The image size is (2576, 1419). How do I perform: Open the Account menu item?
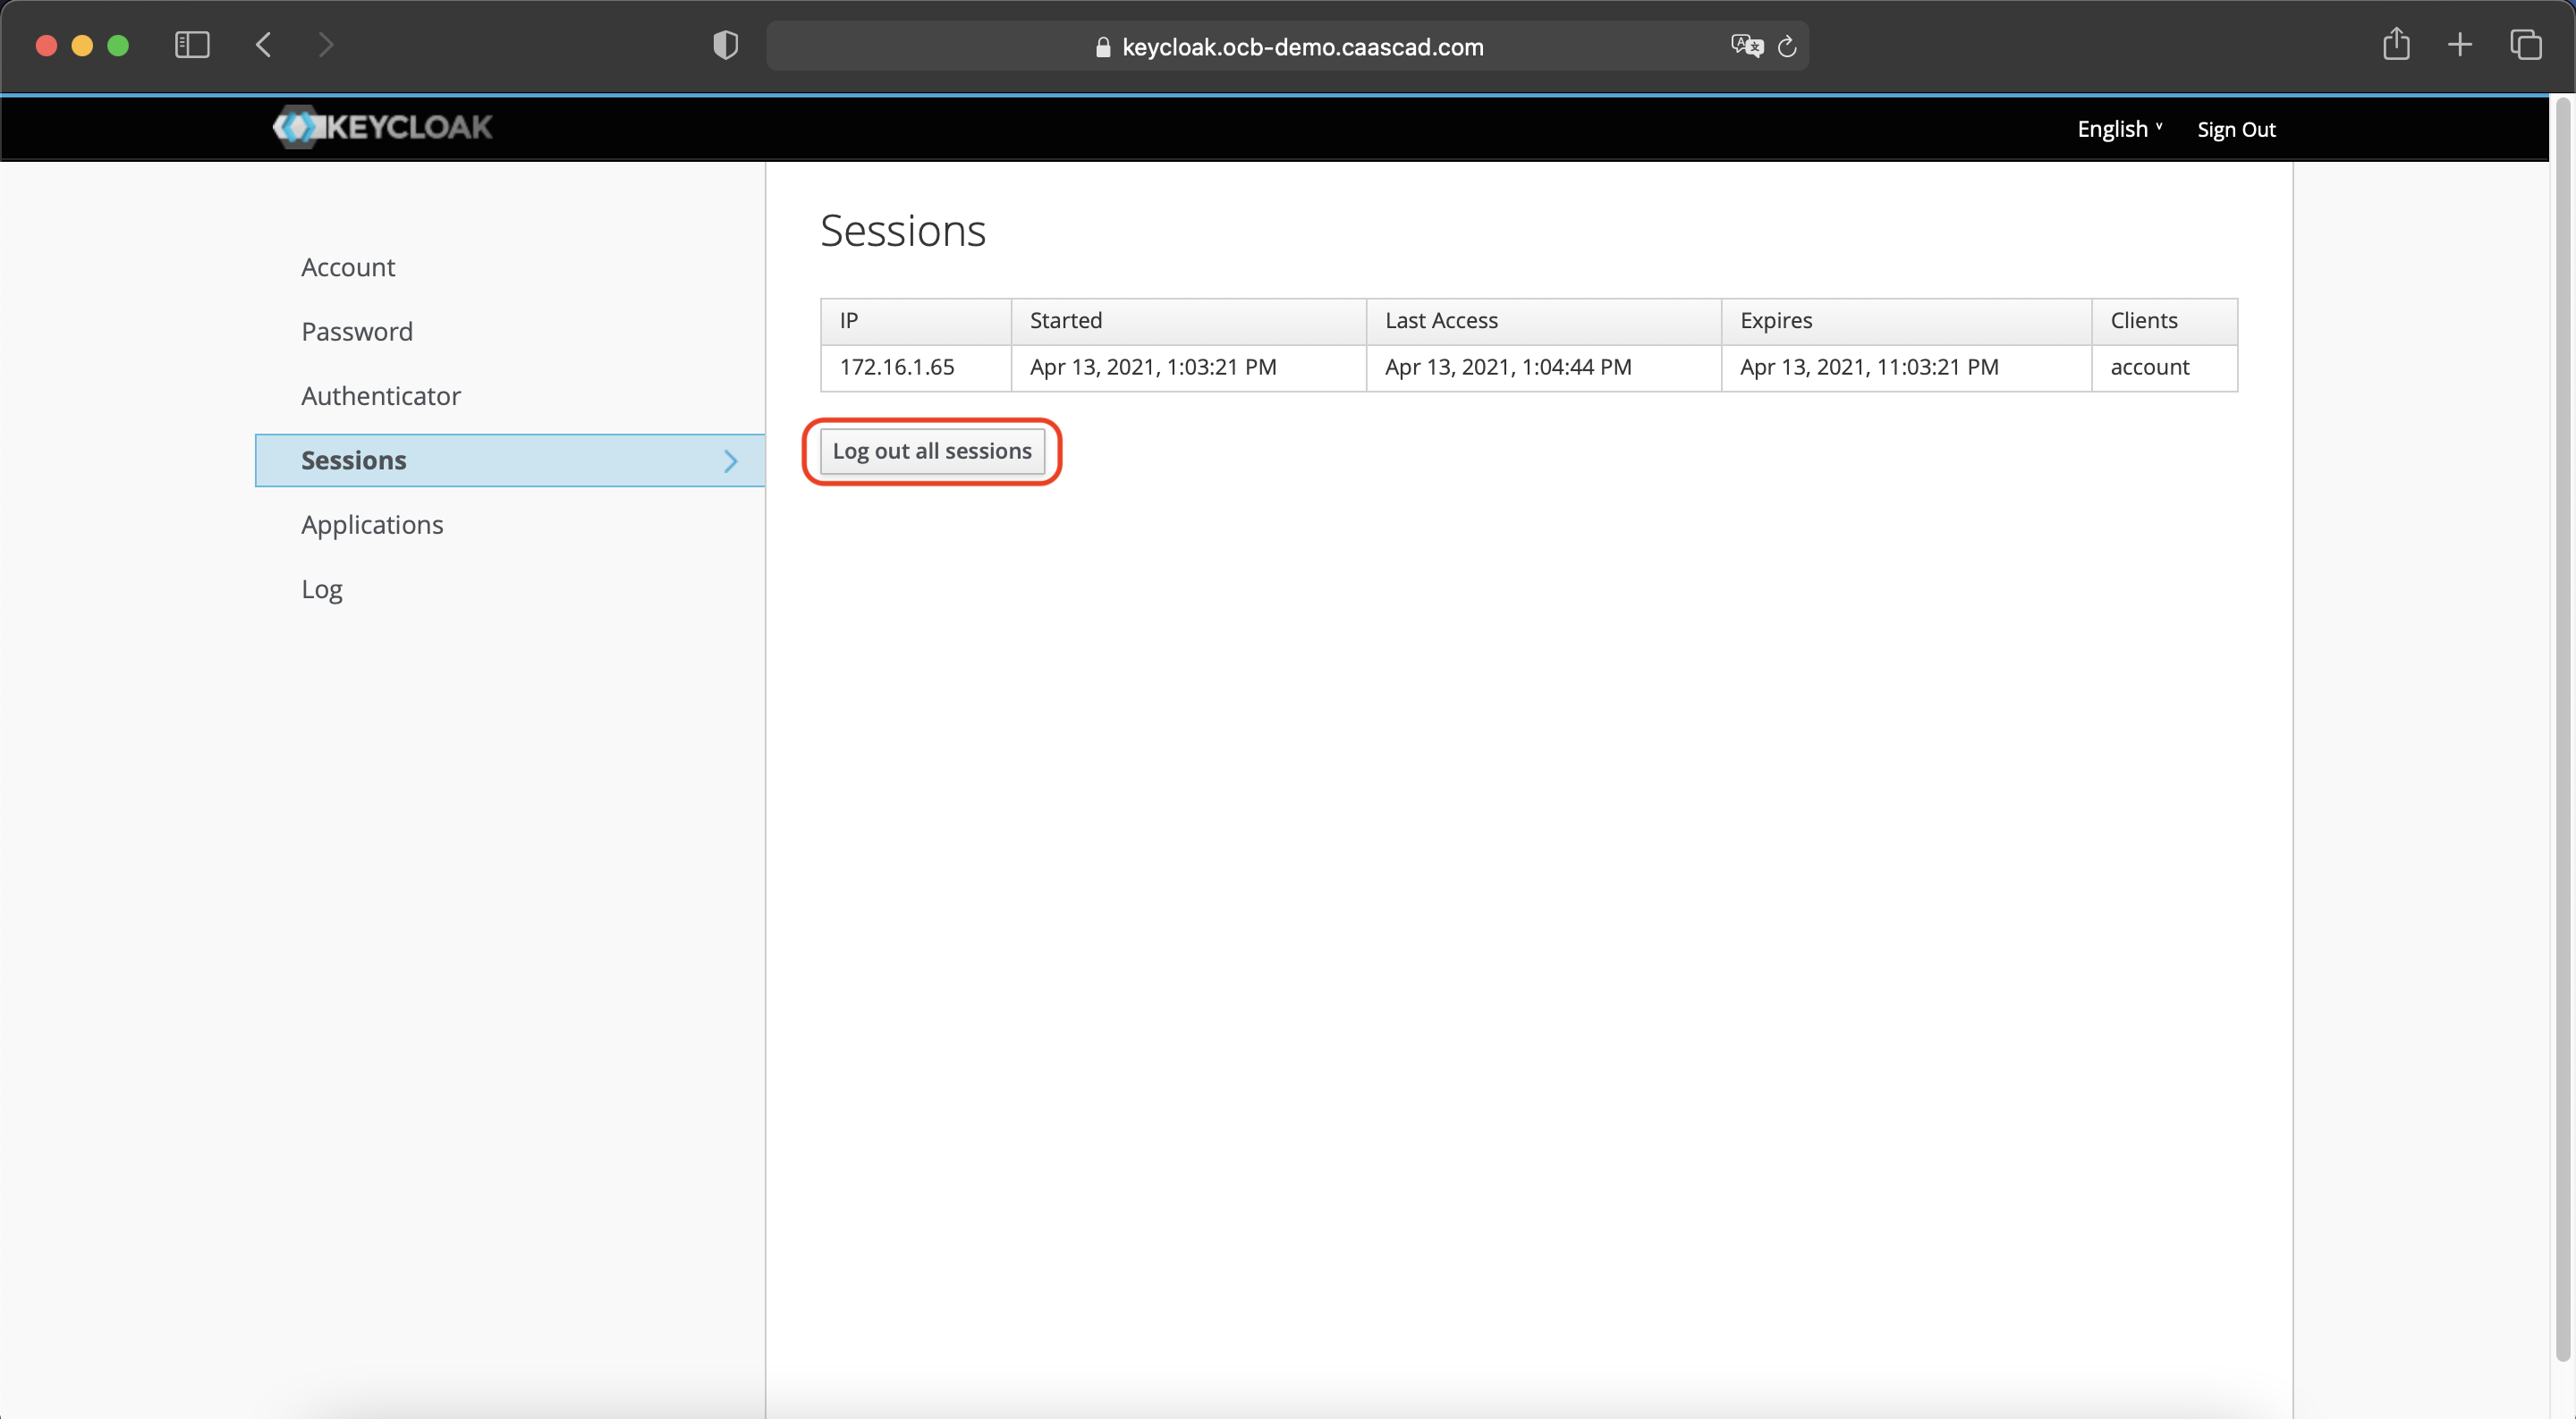pos(348,267)
